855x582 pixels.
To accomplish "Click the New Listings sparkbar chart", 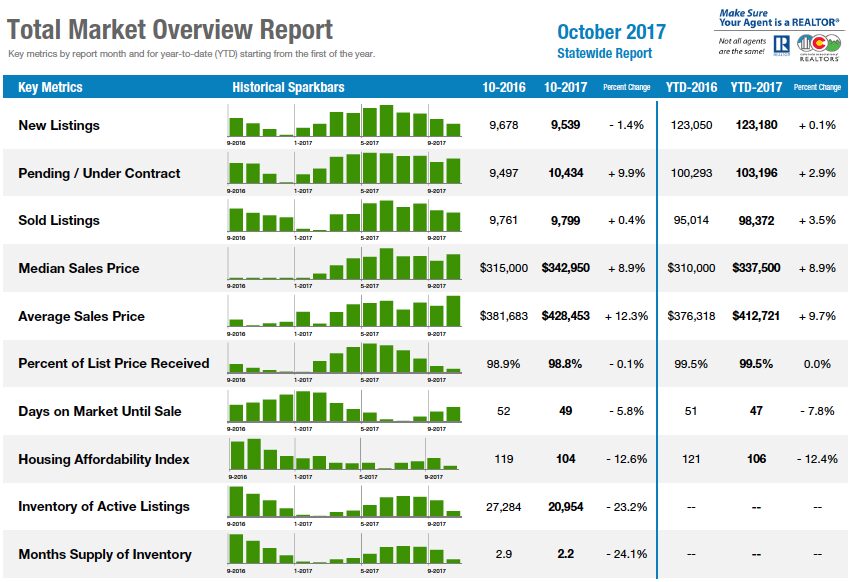I will 344,124.
